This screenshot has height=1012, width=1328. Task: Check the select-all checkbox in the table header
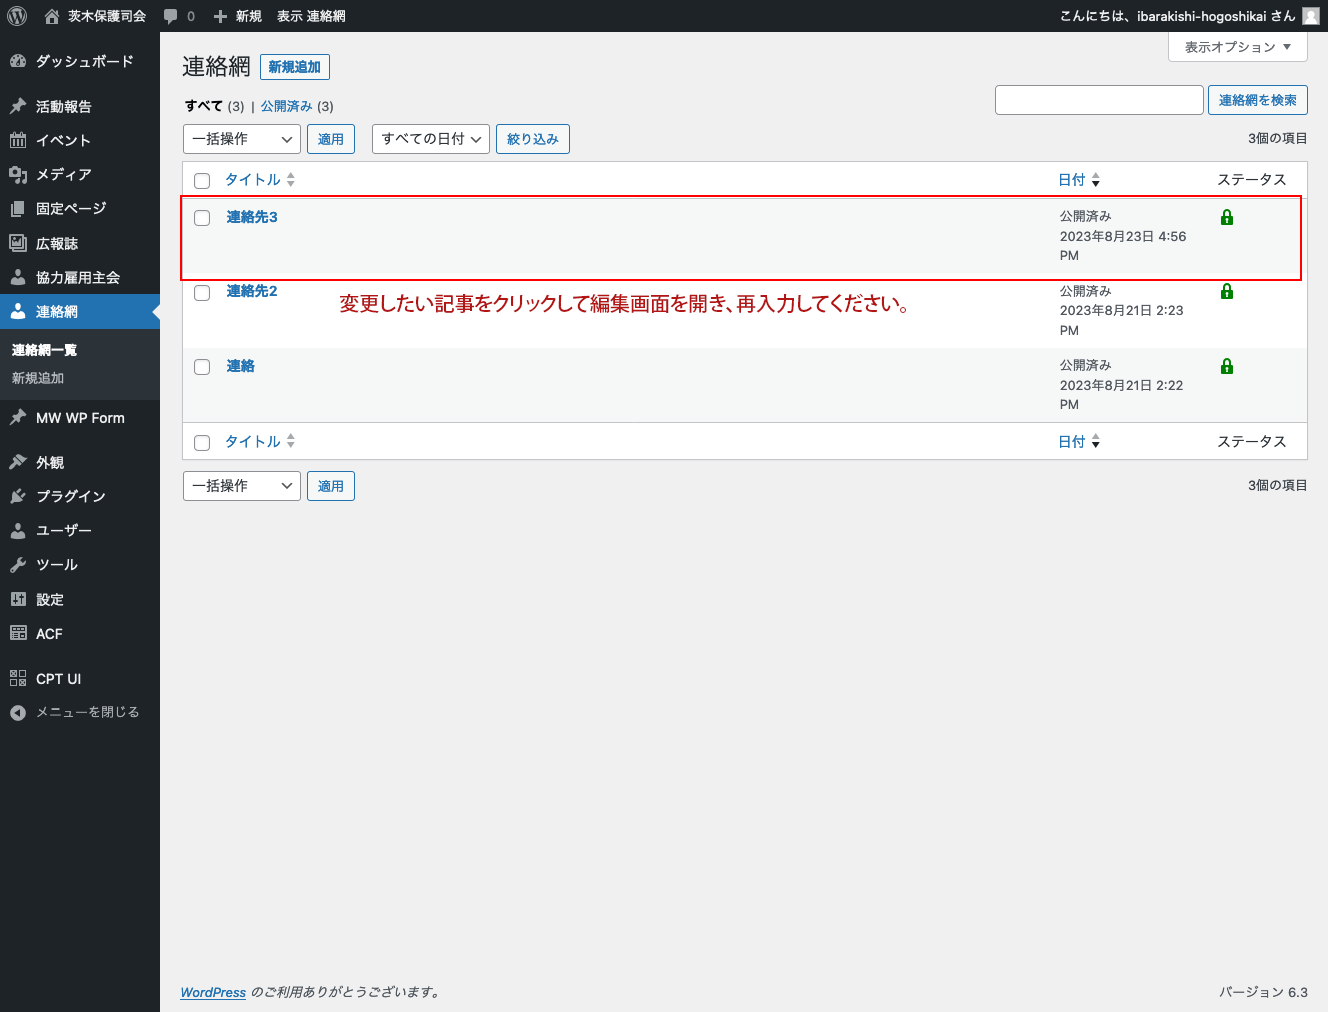(x=202, y=180)
